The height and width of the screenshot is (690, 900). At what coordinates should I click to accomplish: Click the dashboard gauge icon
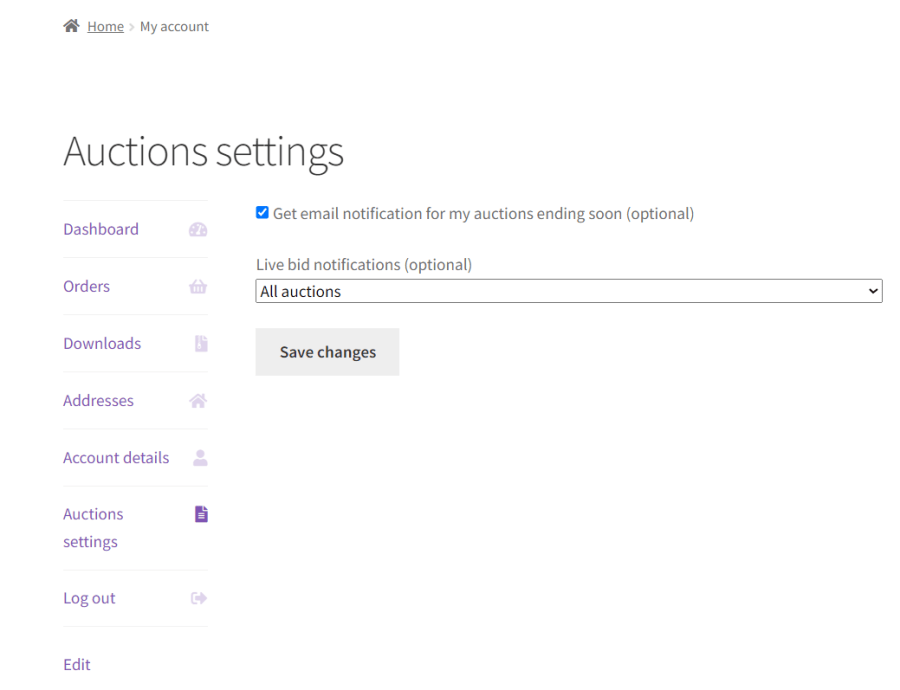pos(198,230)
